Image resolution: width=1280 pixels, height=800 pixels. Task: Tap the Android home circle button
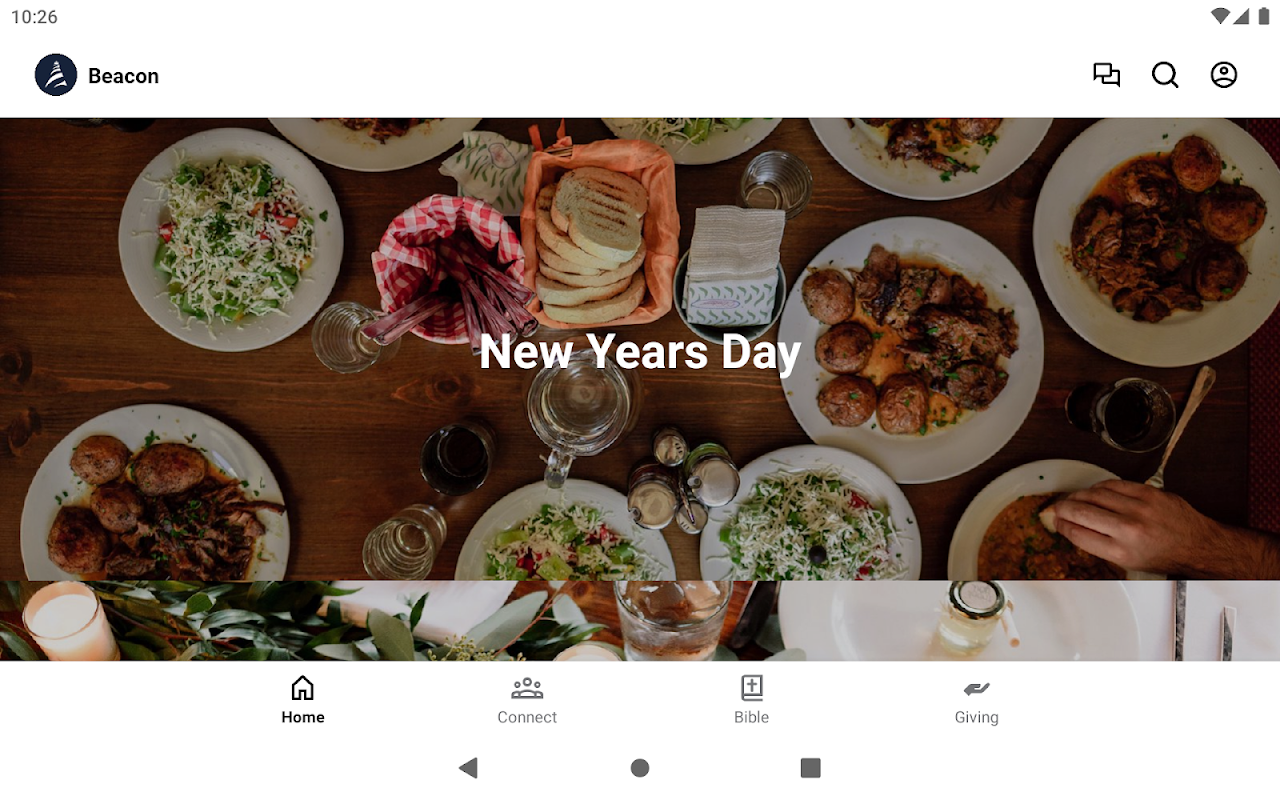point(640,768)
